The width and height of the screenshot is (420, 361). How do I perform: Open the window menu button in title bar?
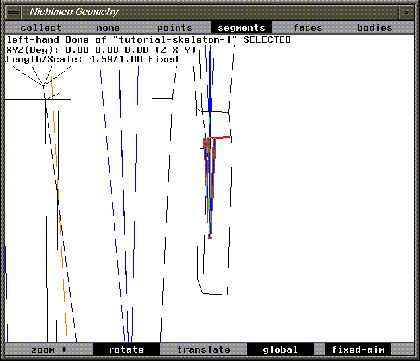14,12
